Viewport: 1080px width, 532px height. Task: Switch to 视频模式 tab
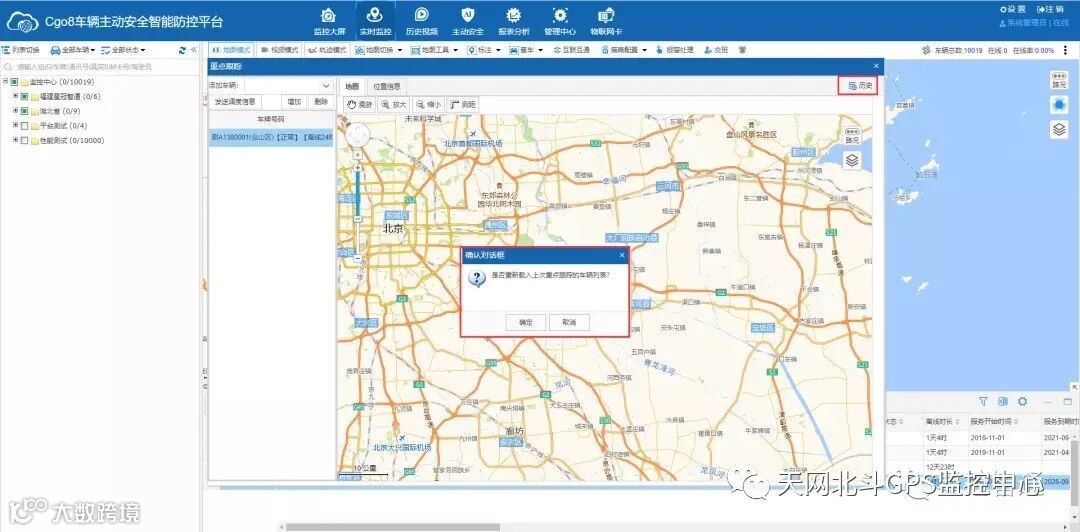[x=279, y=50]
